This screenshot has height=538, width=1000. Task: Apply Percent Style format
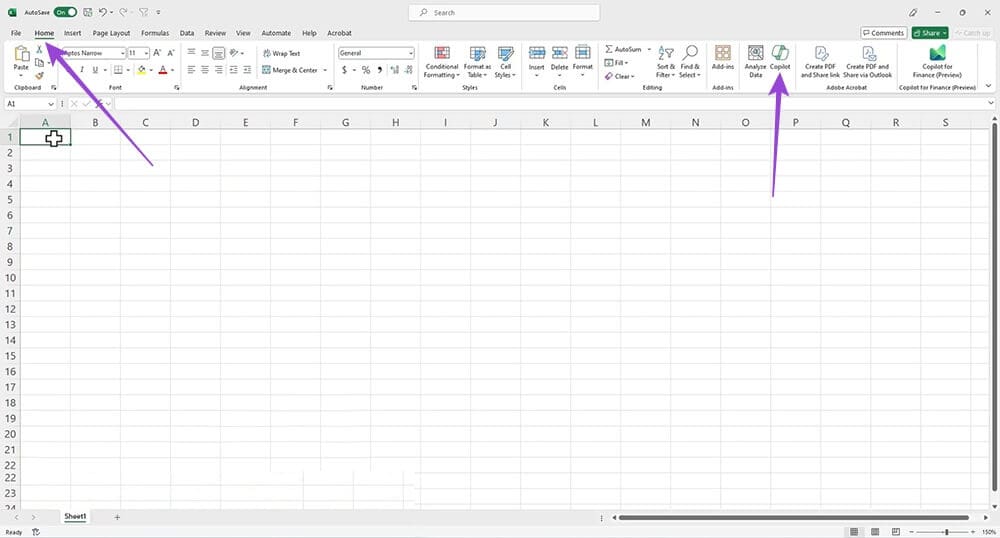[x=366, y=70]
